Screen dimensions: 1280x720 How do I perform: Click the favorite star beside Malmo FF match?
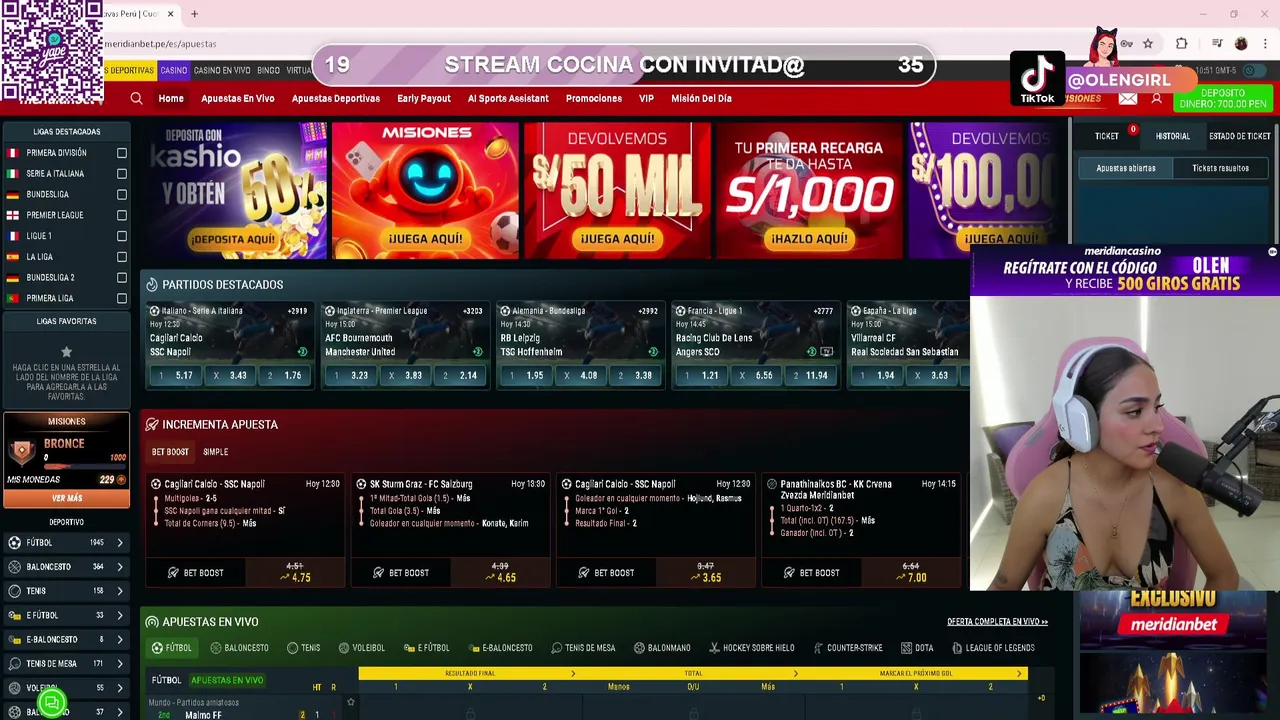point(350,702)
